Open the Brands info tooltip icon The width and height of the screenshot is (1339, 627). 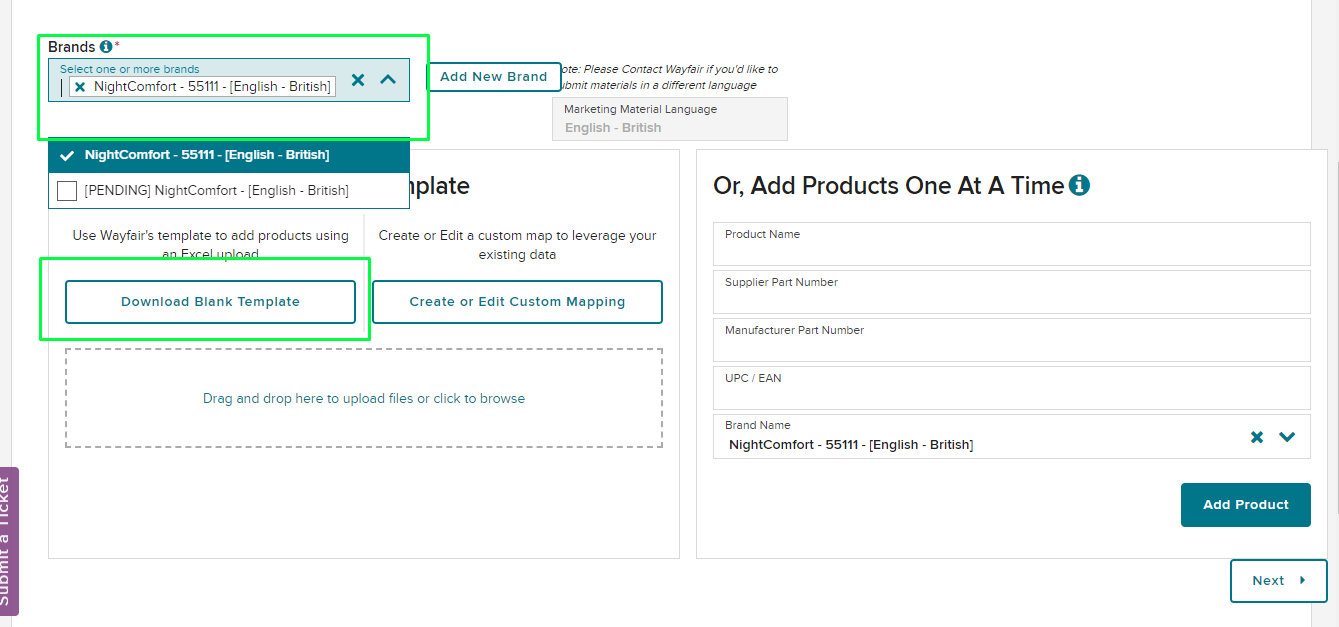click(106, 47)
